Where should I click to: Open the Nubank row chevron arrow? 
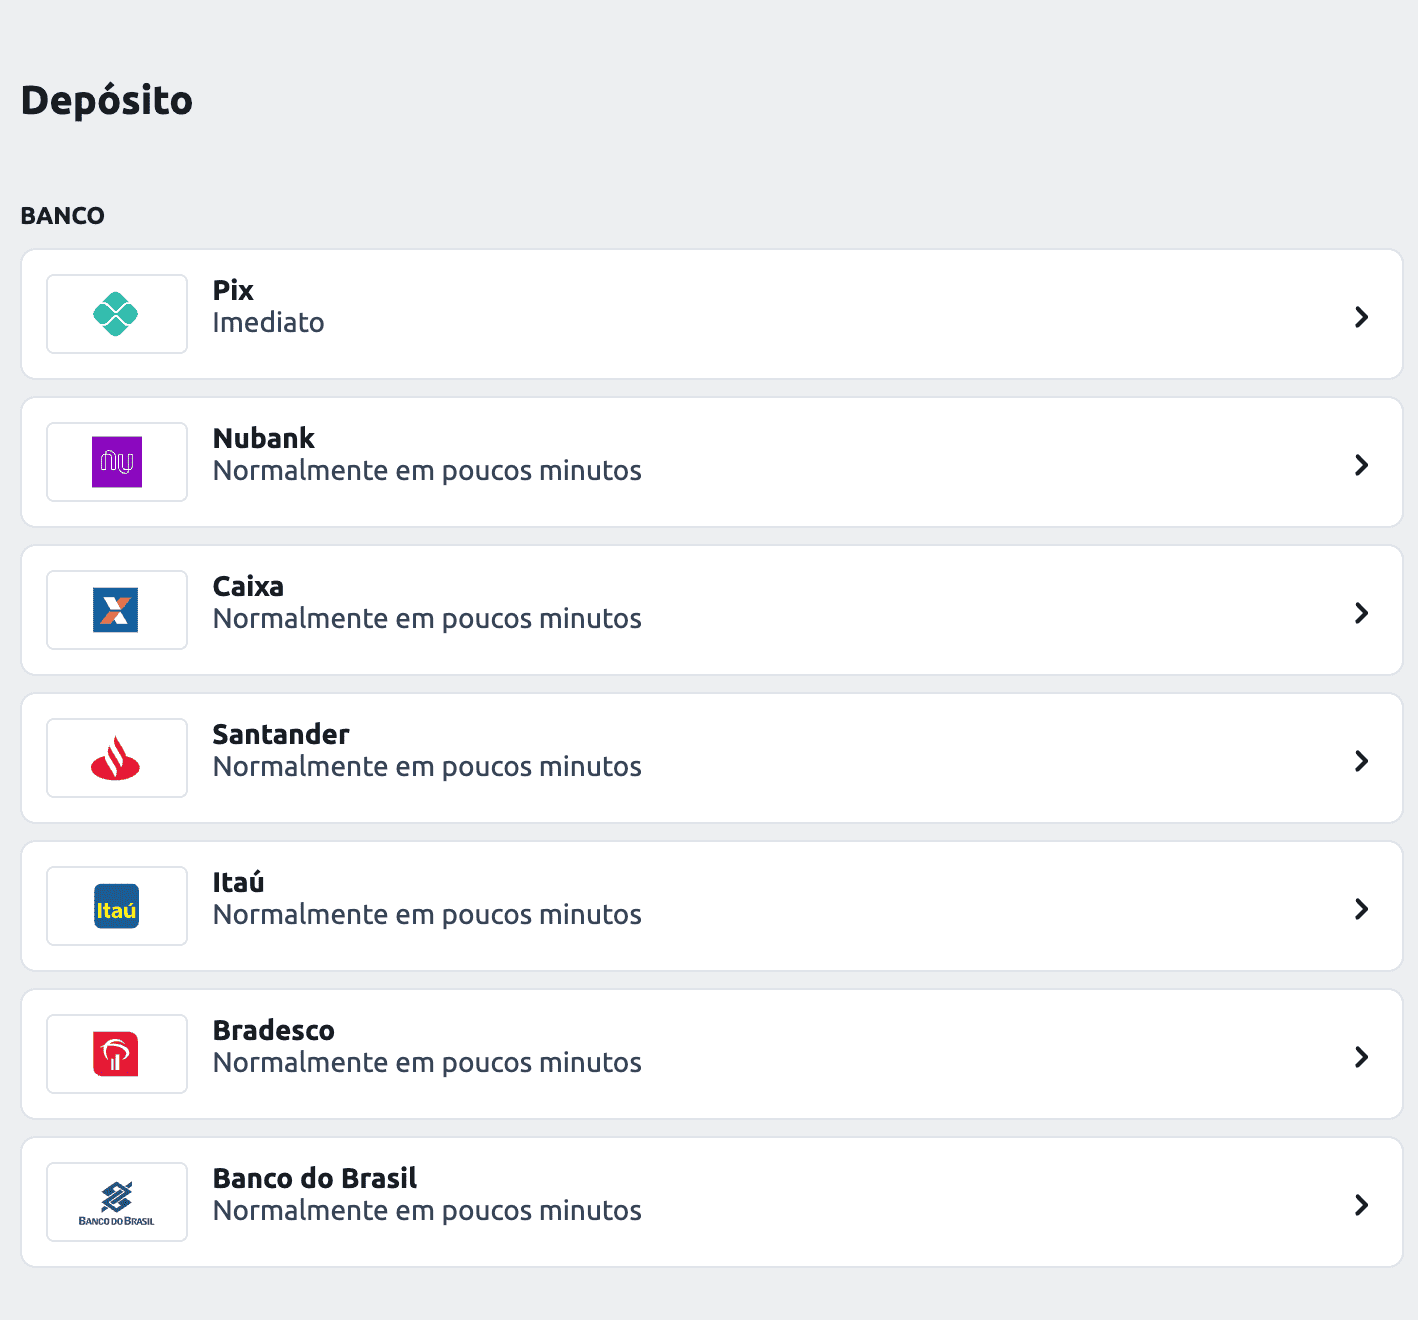click(x=1361, y=465)
